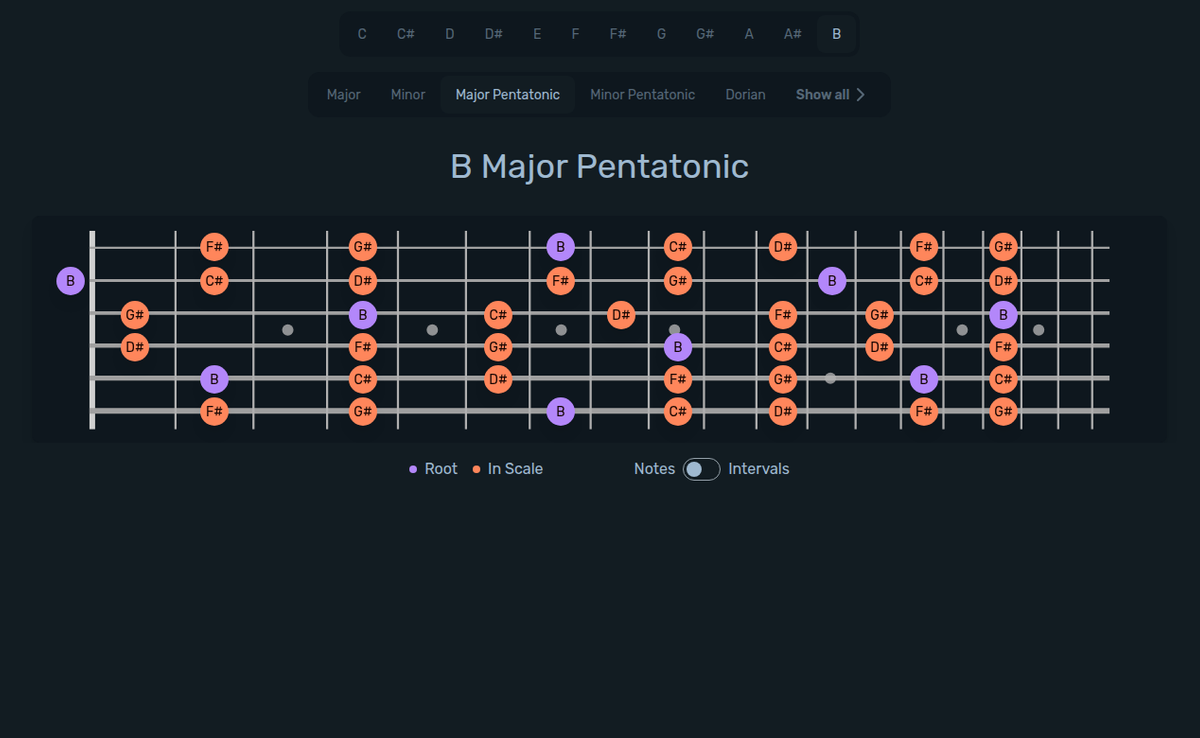Switch to the Dorian scale tab
Viewport: 1200px width, 738px height.
pyautogui.click(x=745, y=94)
